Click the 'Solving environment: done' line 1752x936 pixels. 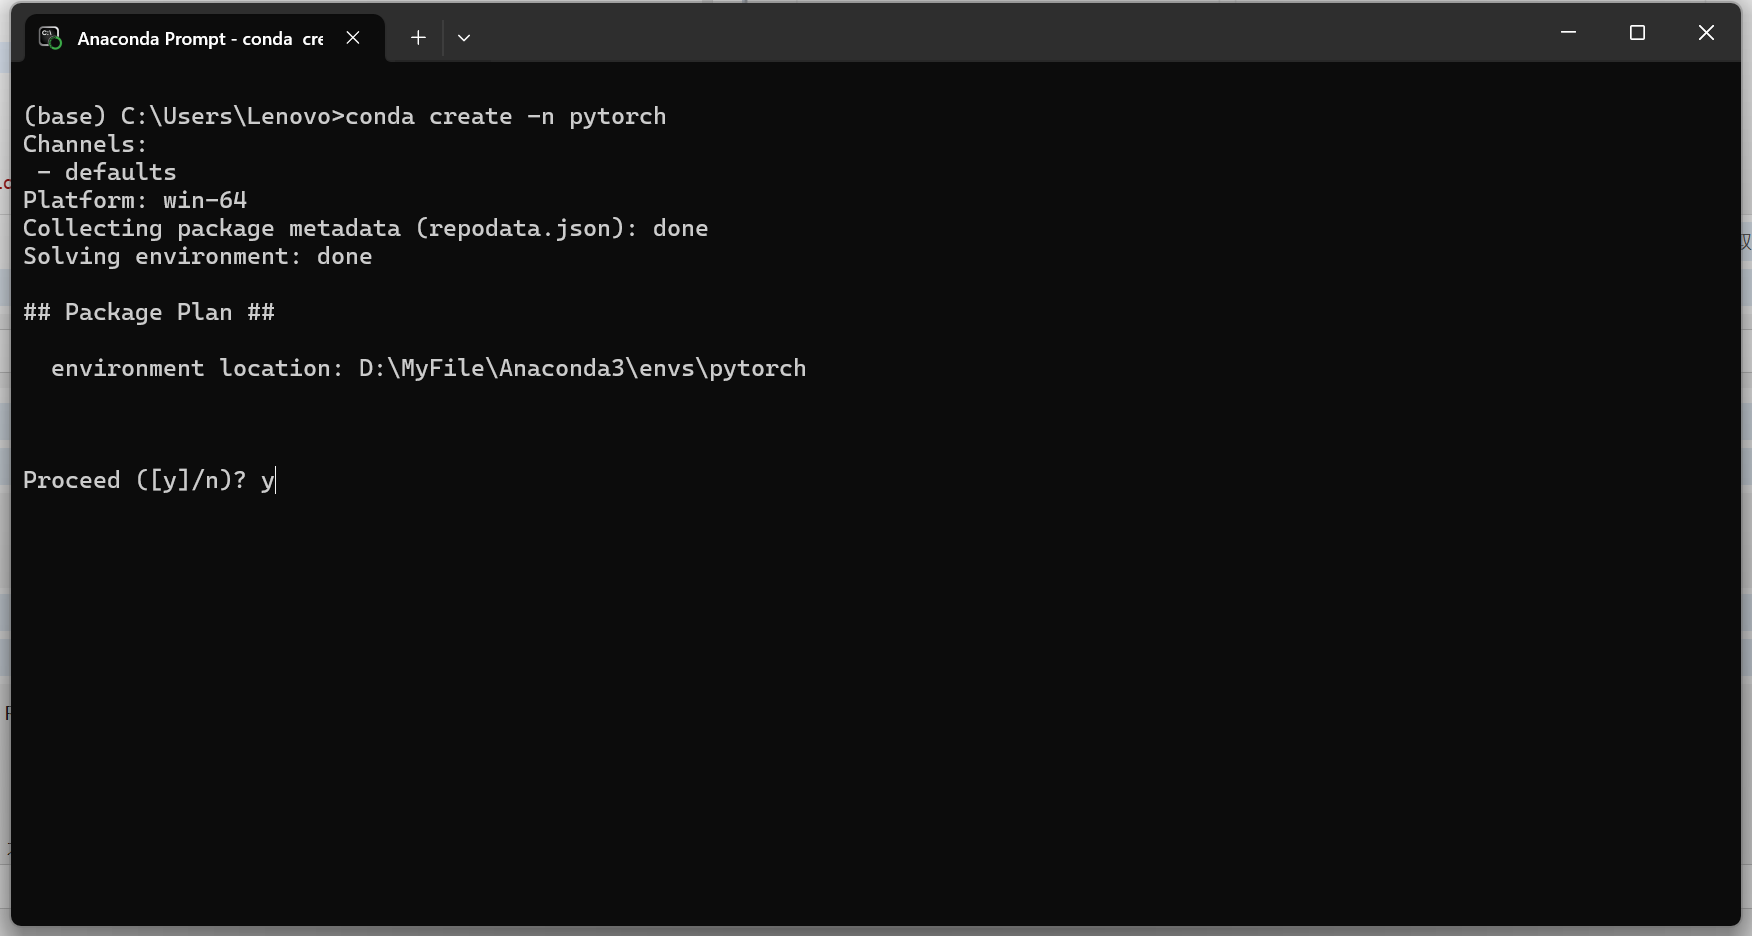[x=197, y=256]
